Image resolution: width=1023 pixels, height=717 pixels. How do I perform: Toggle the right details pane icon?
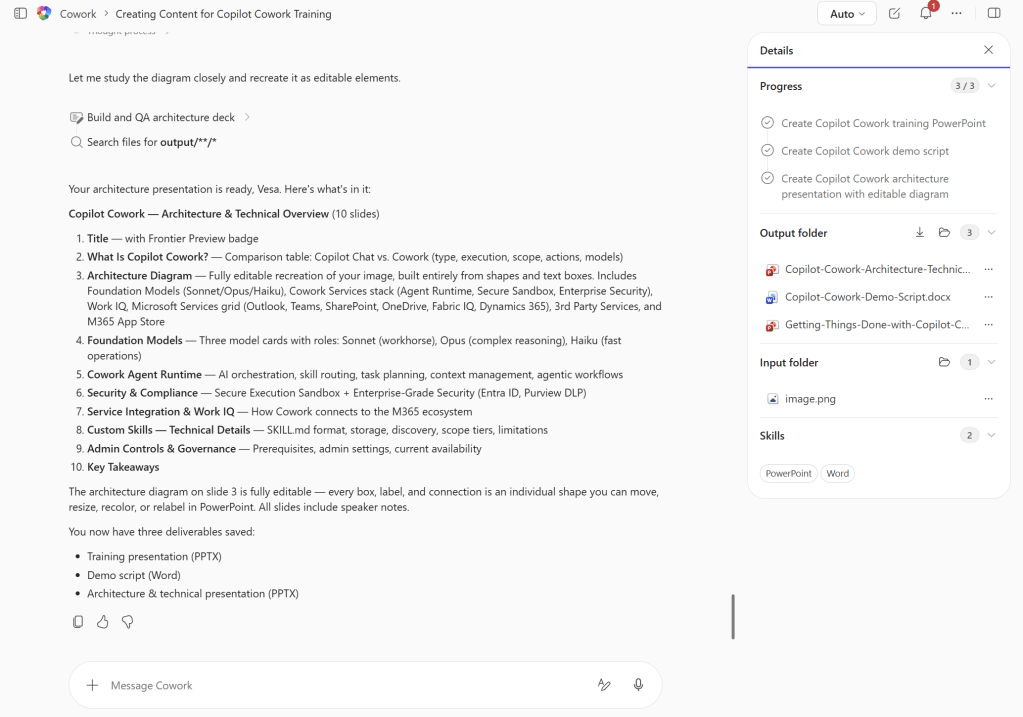point(994,14)
